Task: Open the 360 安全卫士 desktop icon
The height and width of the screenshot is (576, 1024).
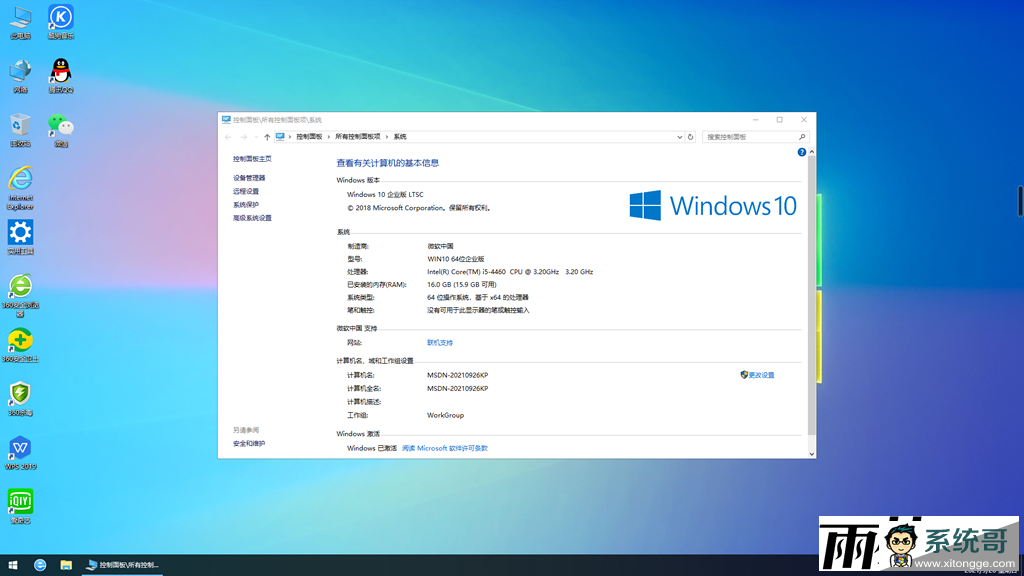Action: 20,345
